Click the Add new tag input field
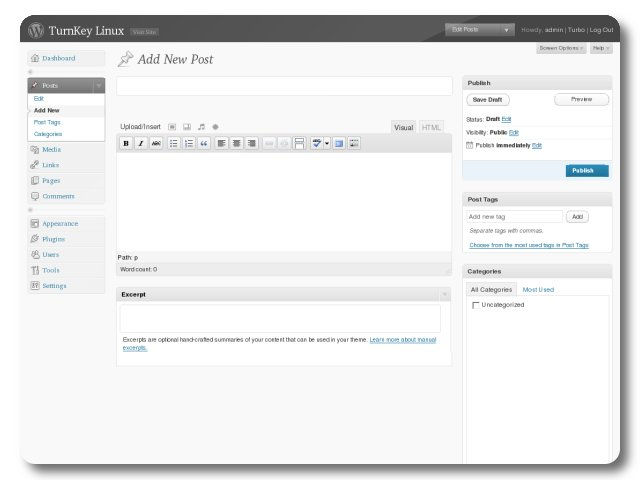This screenshot has width=640, height=480. click(x=514, y=216)
